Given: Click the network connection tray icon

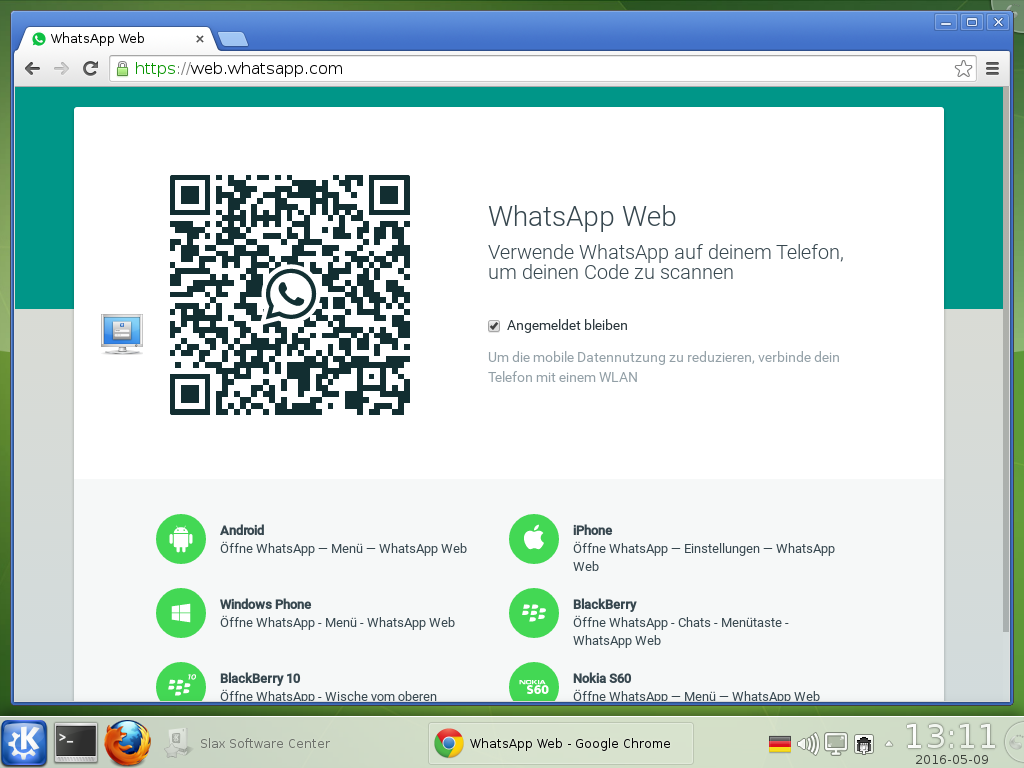Looking at the screenshot, I should pos(864,744).
